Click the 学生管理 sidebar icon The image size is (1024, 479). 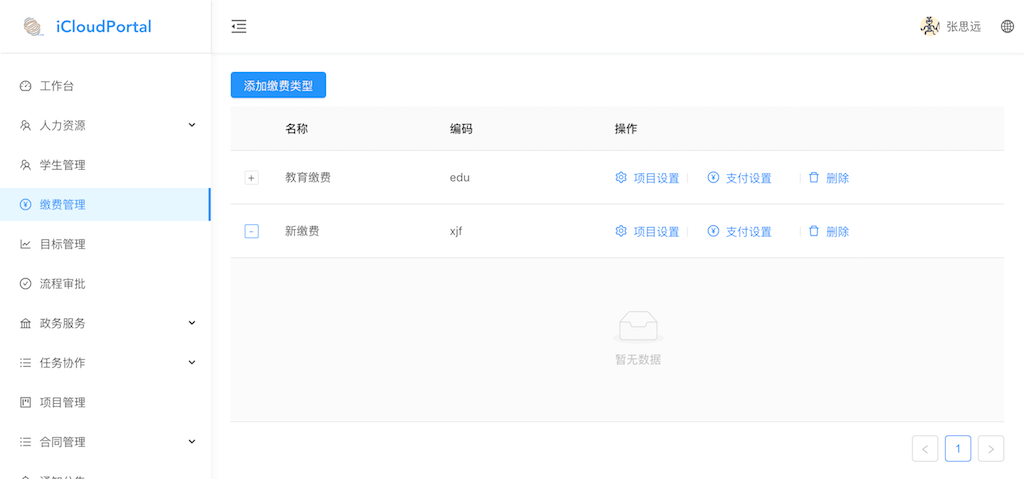(25, 165)
